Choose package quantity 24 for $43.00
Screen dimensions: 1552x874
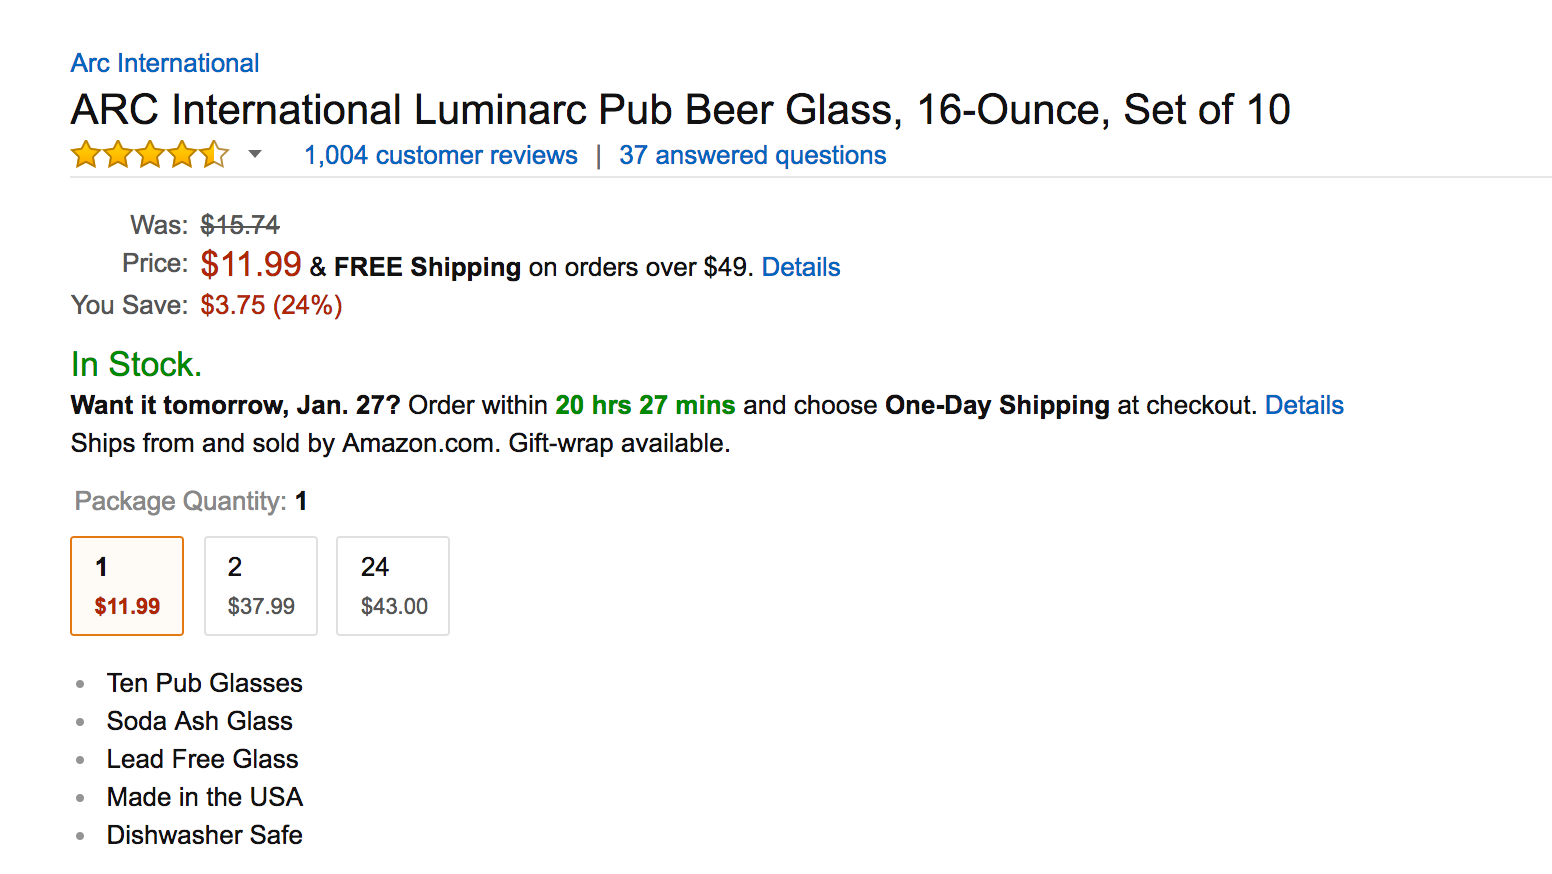coord(393,586)
